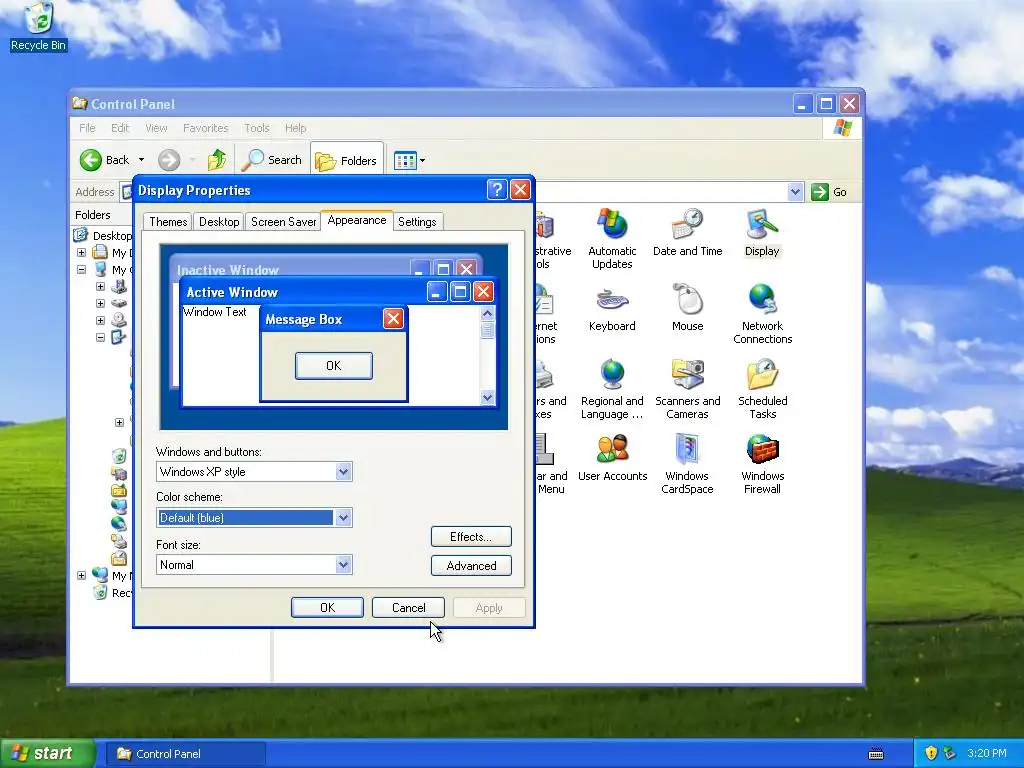
Task: Click the time 3:20 PM in tray
Action: [987, 753]
